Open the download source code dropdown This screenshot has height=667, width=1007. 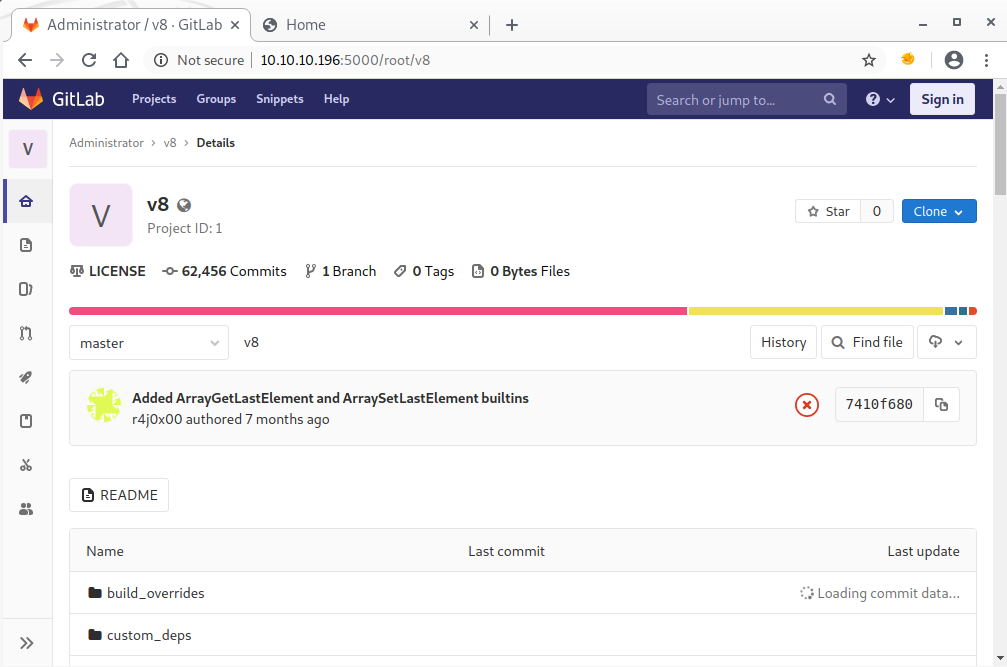[947, 342]
